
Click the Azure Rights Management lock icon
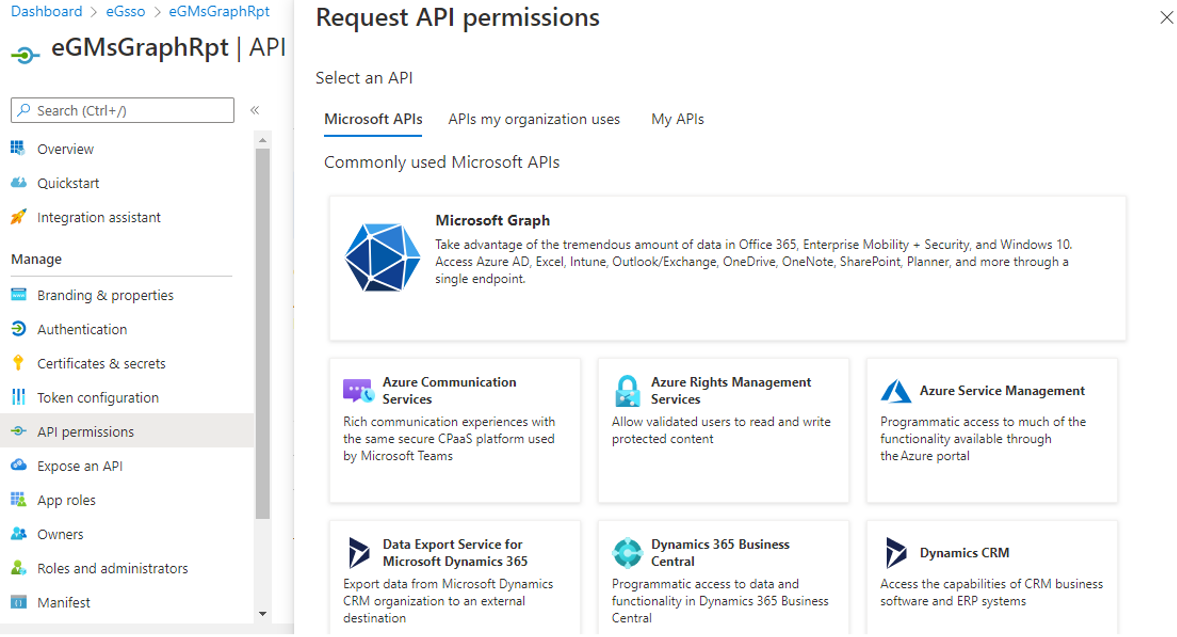(x=627, y=391)
